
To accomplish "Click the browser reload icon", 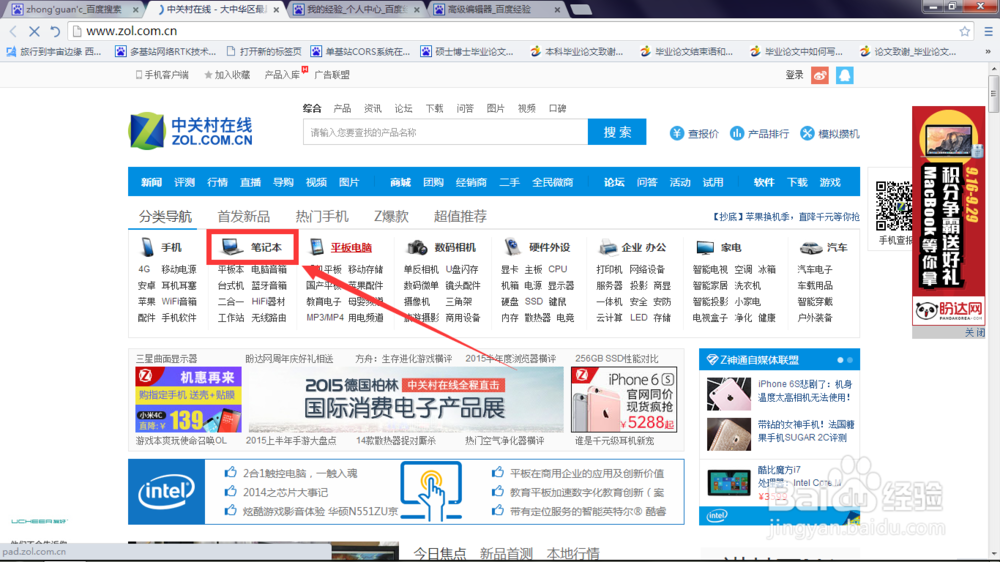I will tap(55, 31).
